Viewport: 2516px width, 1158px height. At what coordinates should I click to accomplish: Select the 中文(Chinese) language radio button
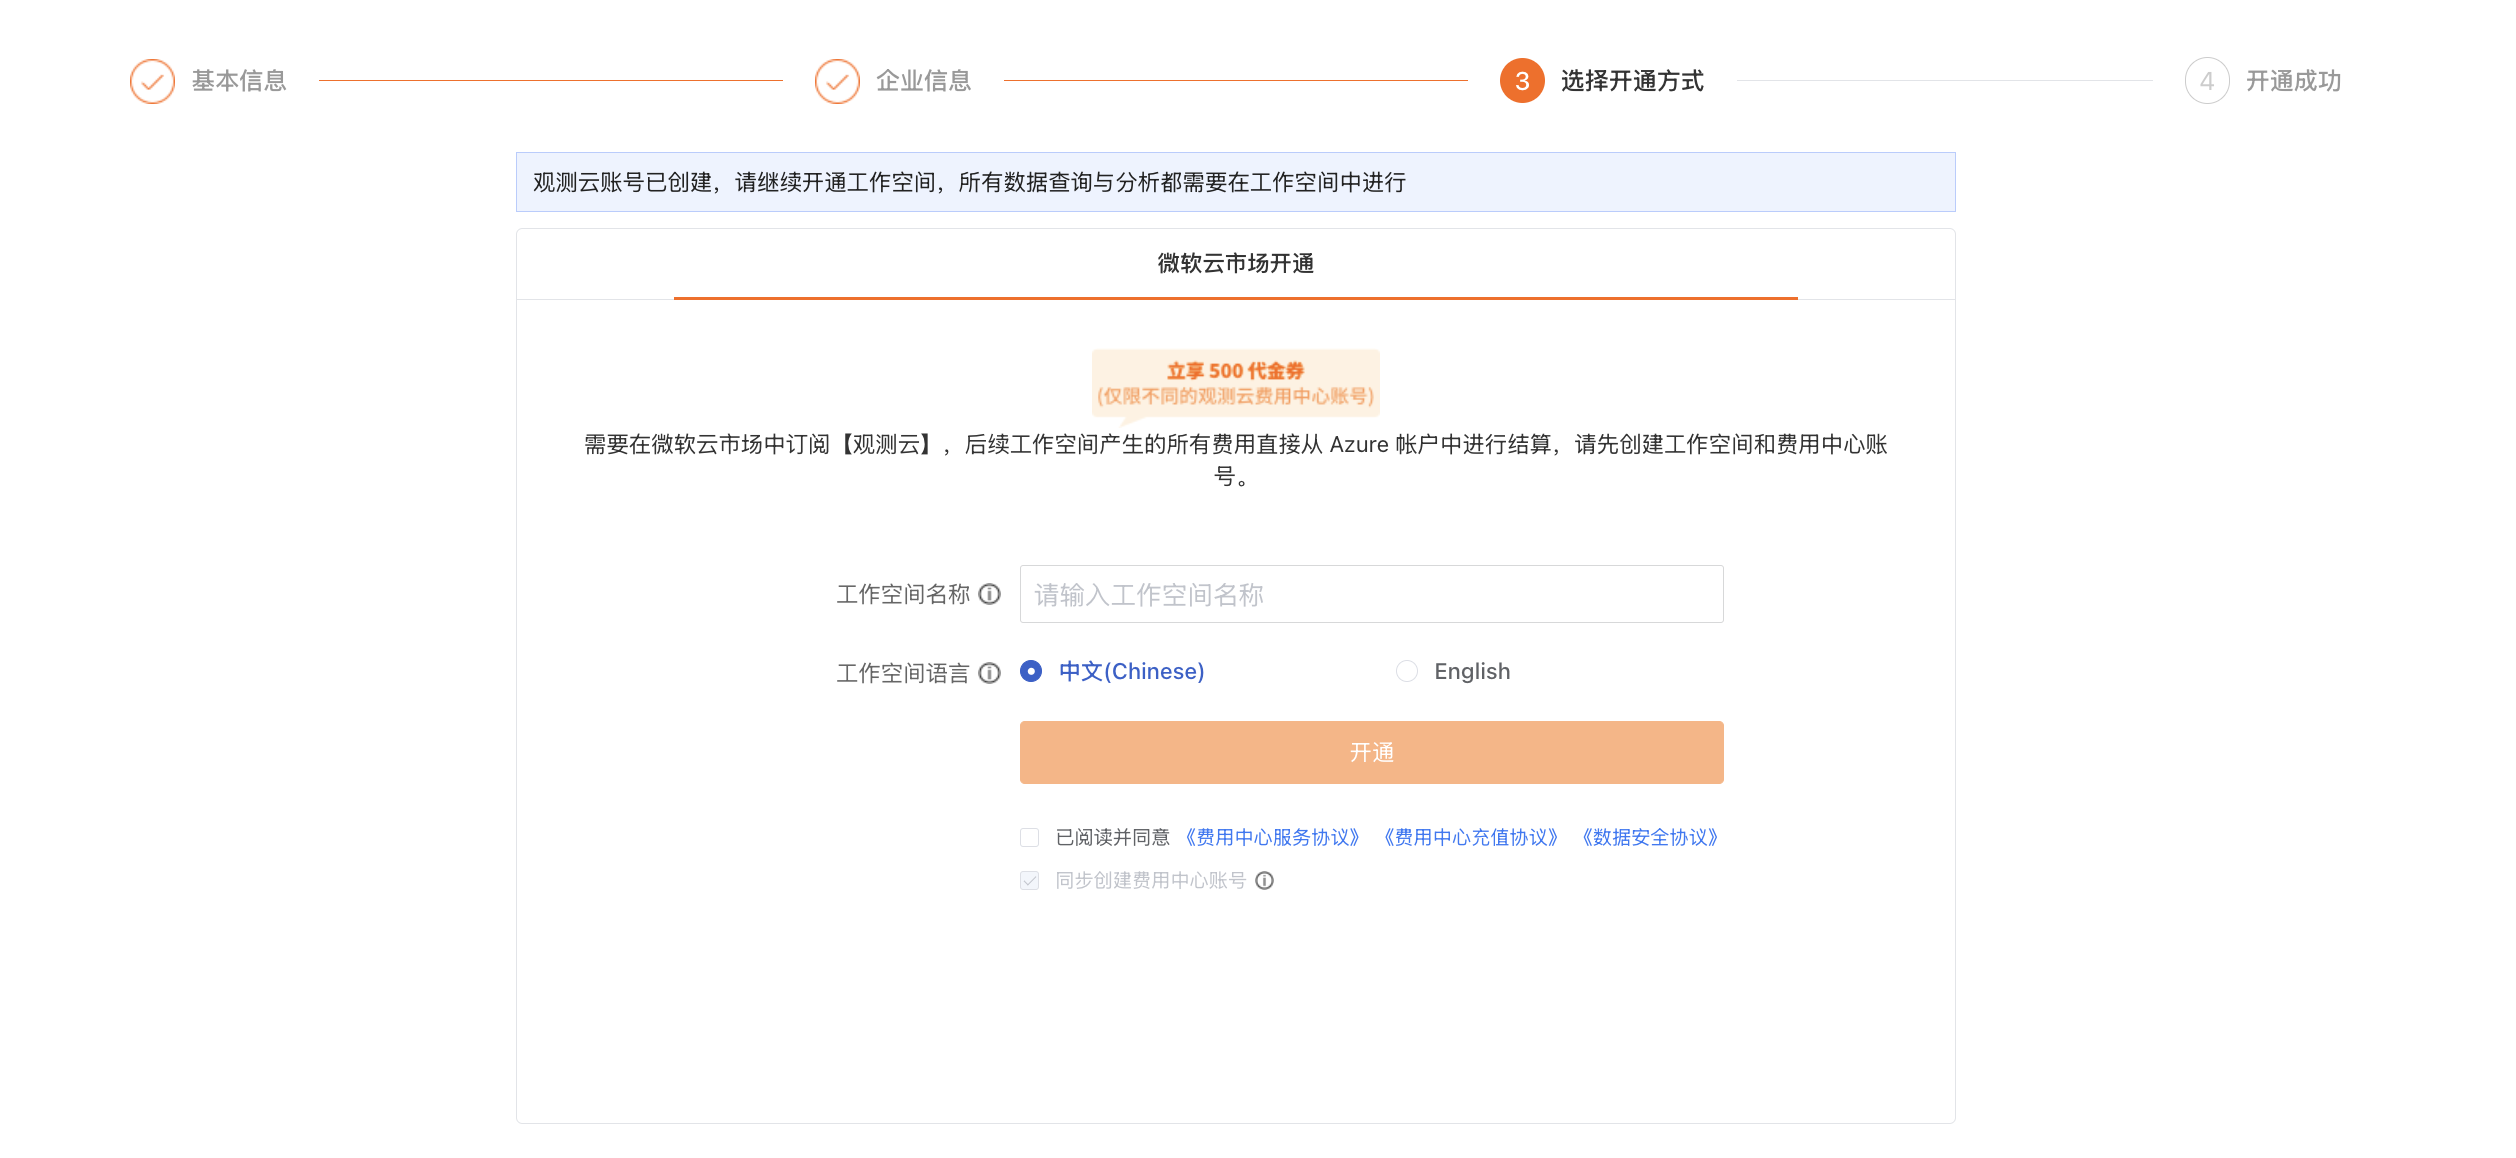[1031, 671]
